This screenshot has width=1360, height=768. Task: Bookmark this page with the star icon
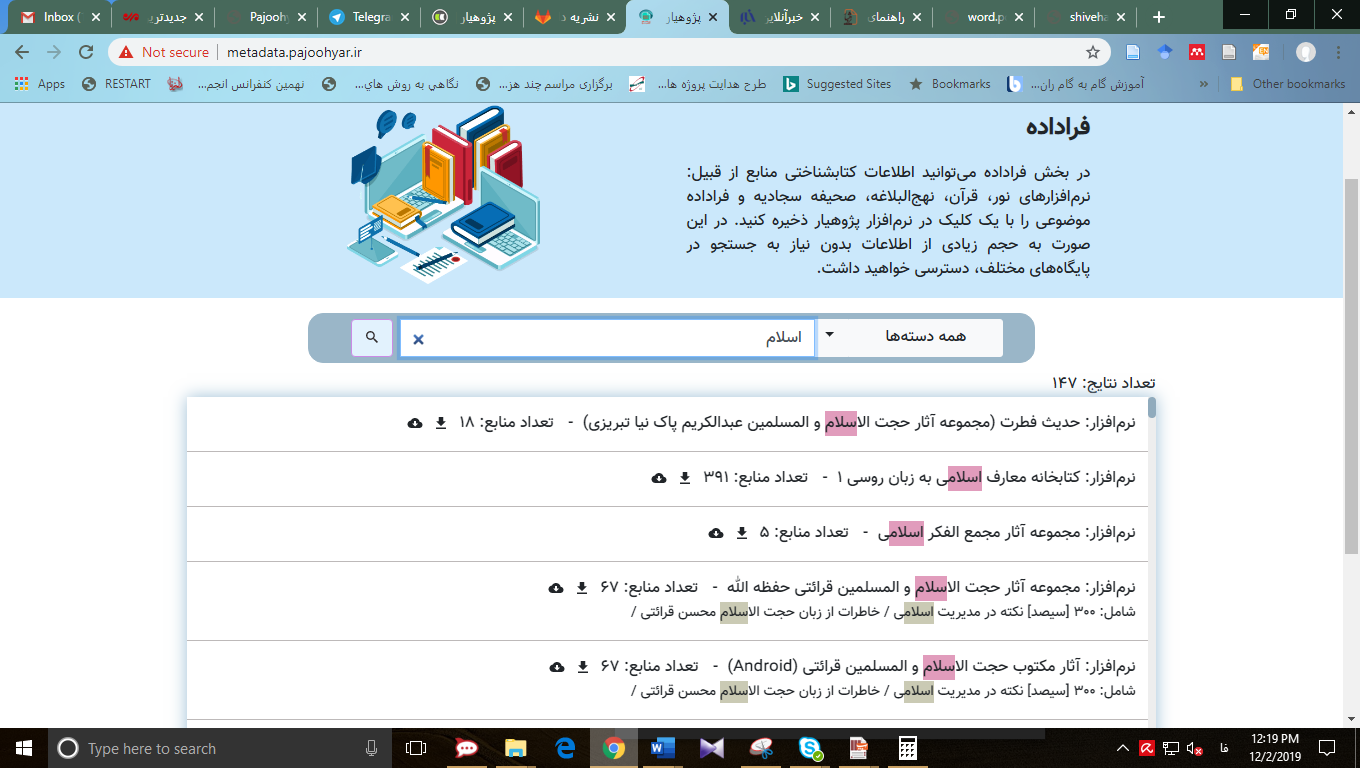tap(1093, 52)
